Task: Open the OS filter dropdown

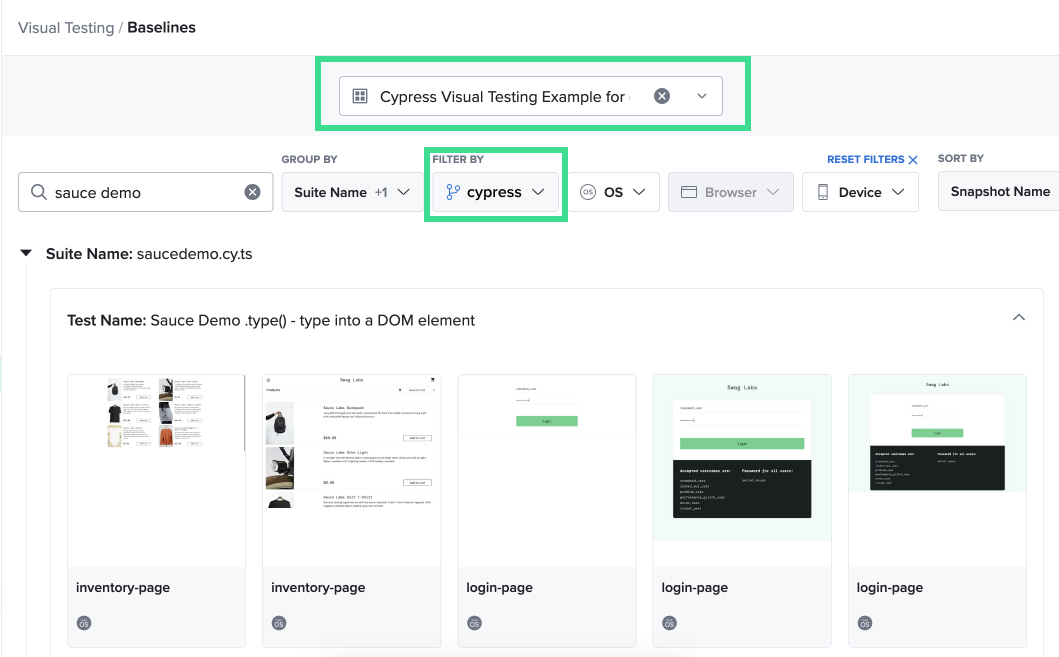Action: click(614, 192)
